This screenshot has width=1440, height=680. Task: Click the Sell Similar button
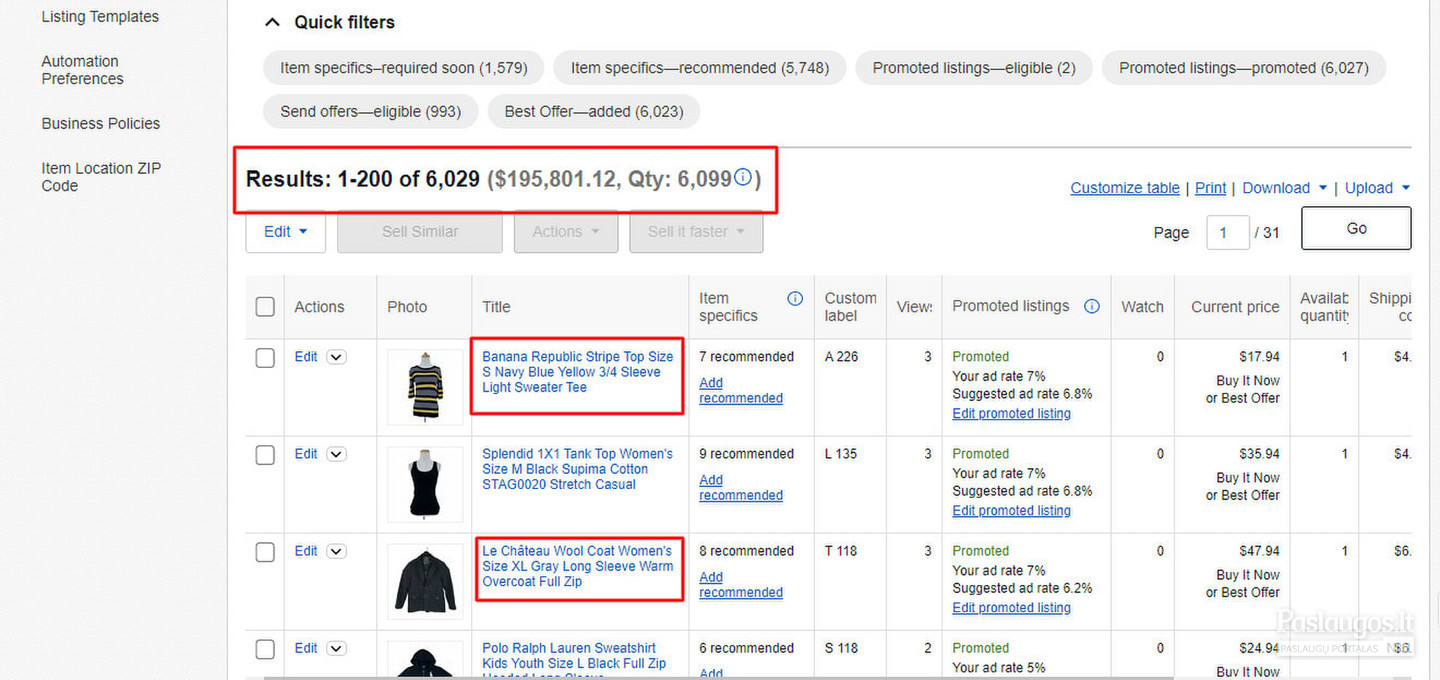coord(420,232)
